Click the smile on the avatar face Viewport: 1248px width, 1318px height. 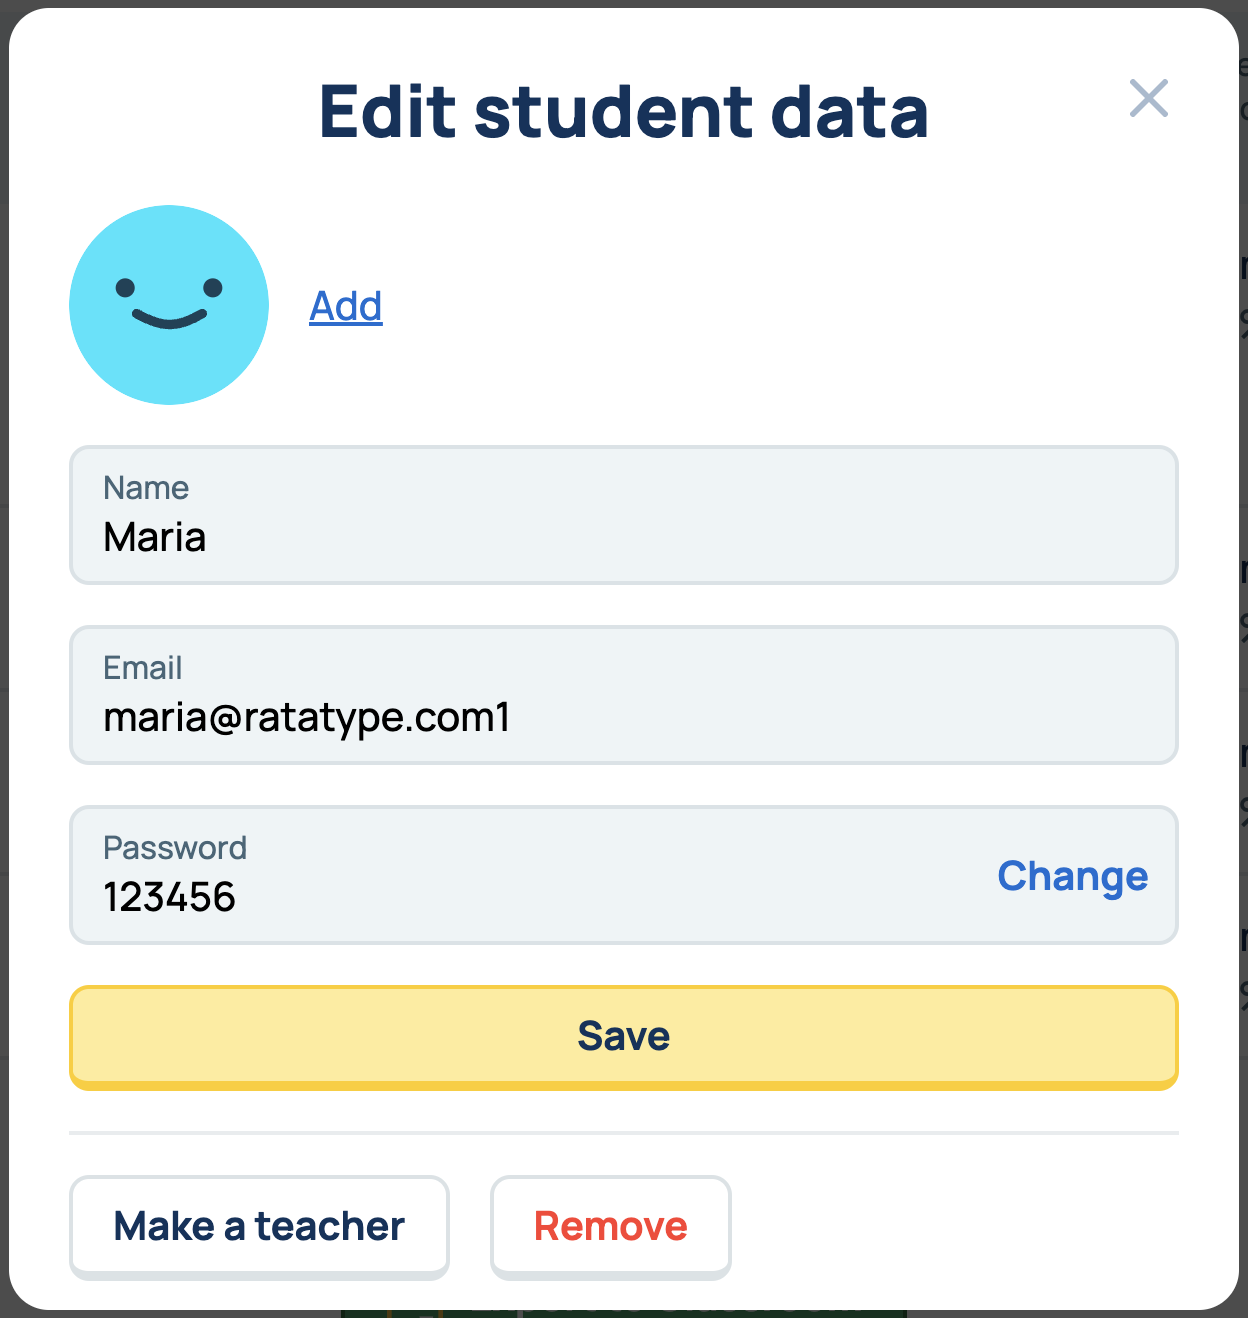tap(169, 320)
